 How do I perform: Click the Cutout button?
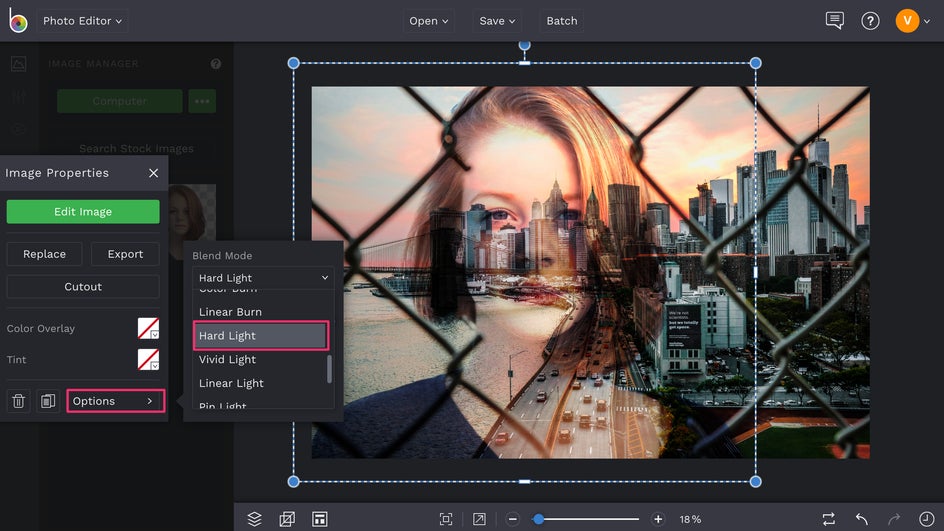coord(83,287)
